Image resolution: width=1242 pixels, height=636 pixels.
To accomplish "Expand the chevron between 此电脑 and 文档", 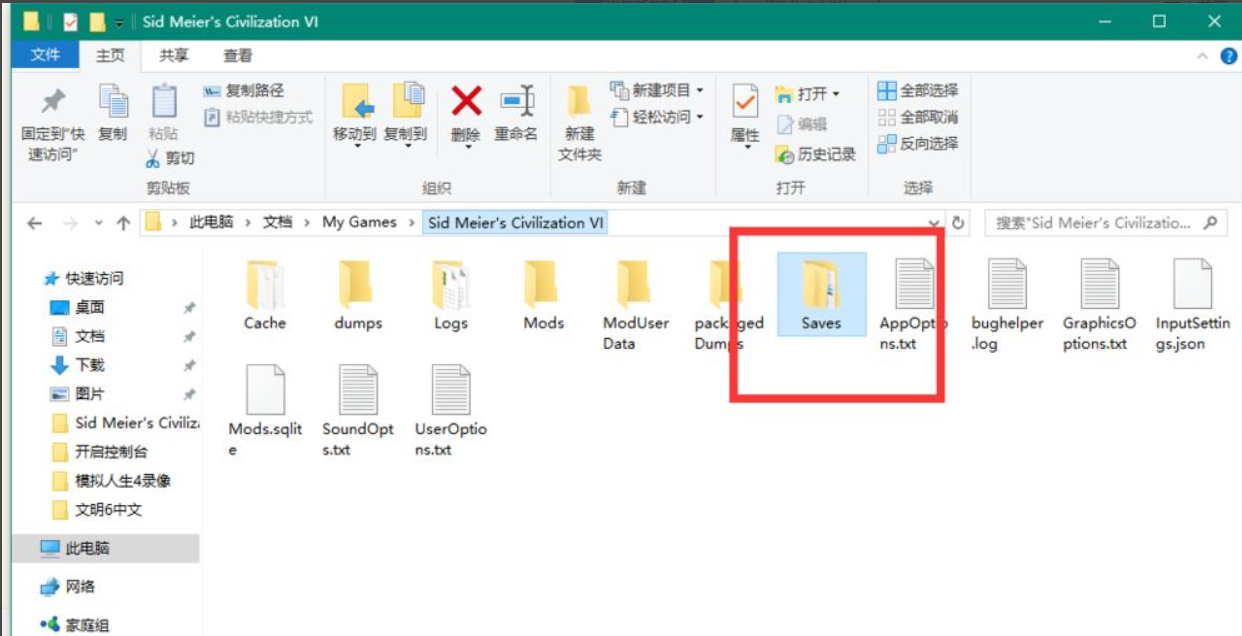I will [248, 223].
